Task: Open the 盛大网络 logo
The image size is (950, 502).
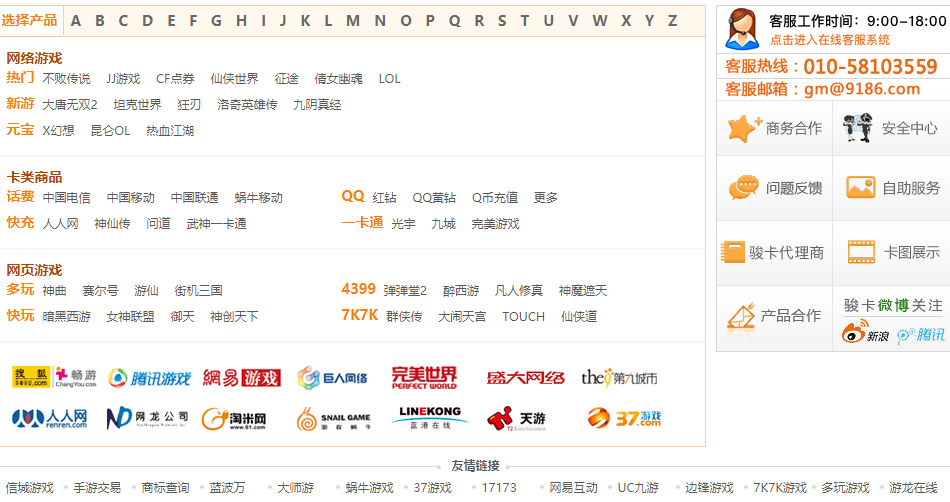Action: 525,378
